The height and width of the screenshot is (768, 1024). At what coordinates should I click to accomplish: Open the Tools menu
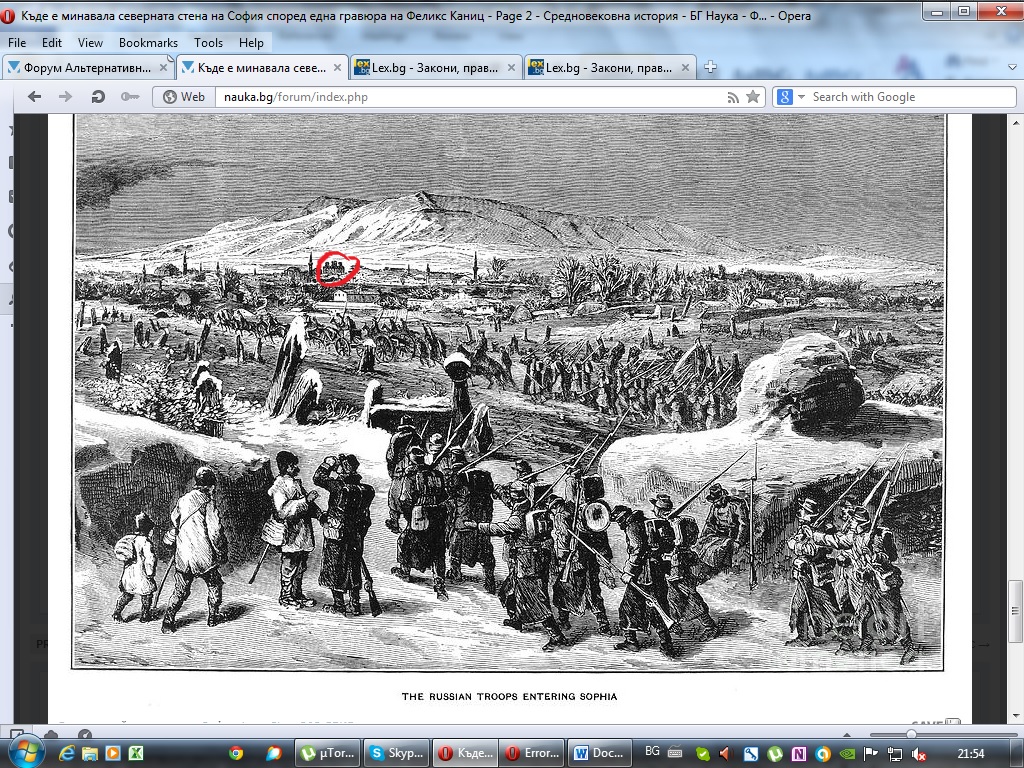coord(208,42)
